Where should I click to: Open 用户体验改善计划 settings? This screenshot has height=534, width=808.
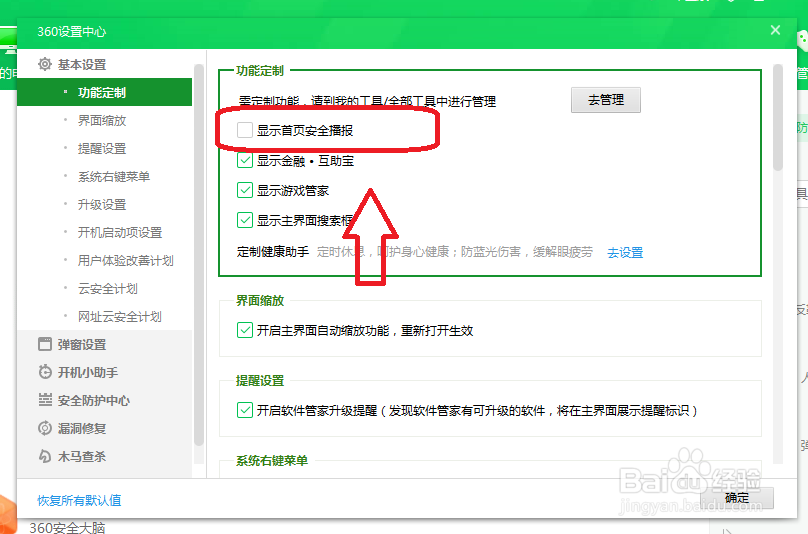tap(126, 261)
